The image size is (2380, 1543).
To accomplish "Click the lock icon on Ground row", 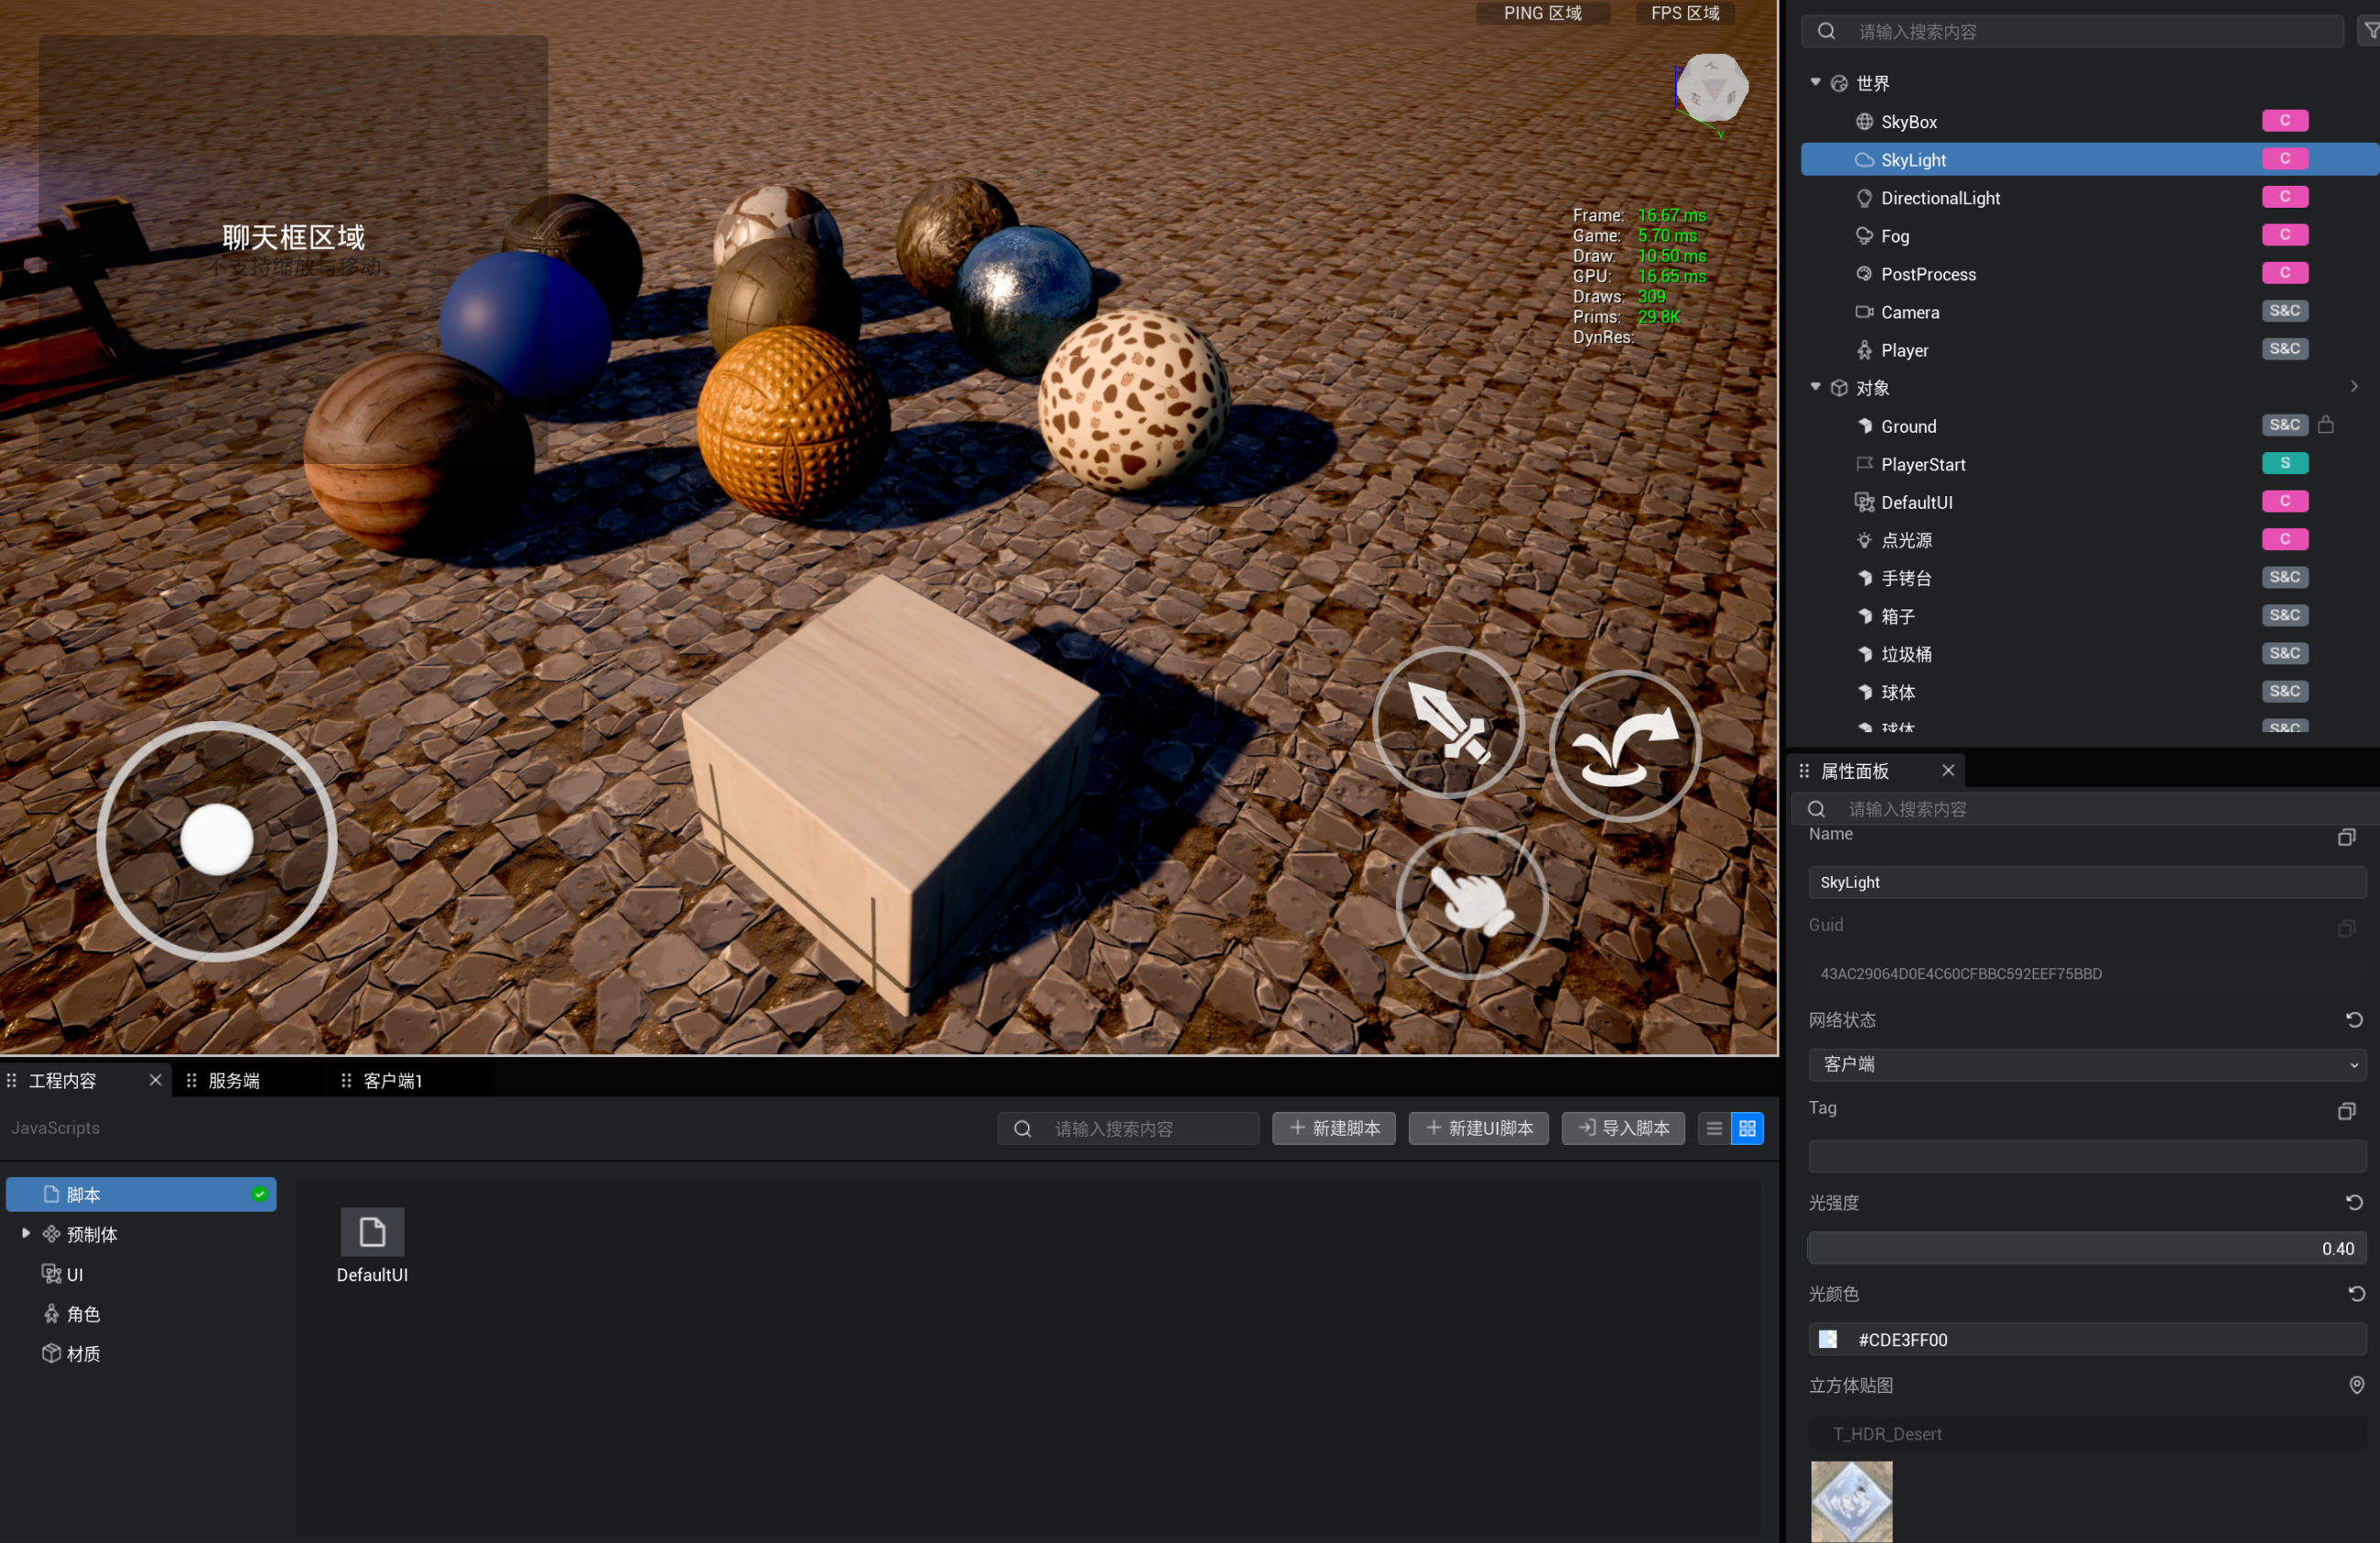I will coord(2326,425).
